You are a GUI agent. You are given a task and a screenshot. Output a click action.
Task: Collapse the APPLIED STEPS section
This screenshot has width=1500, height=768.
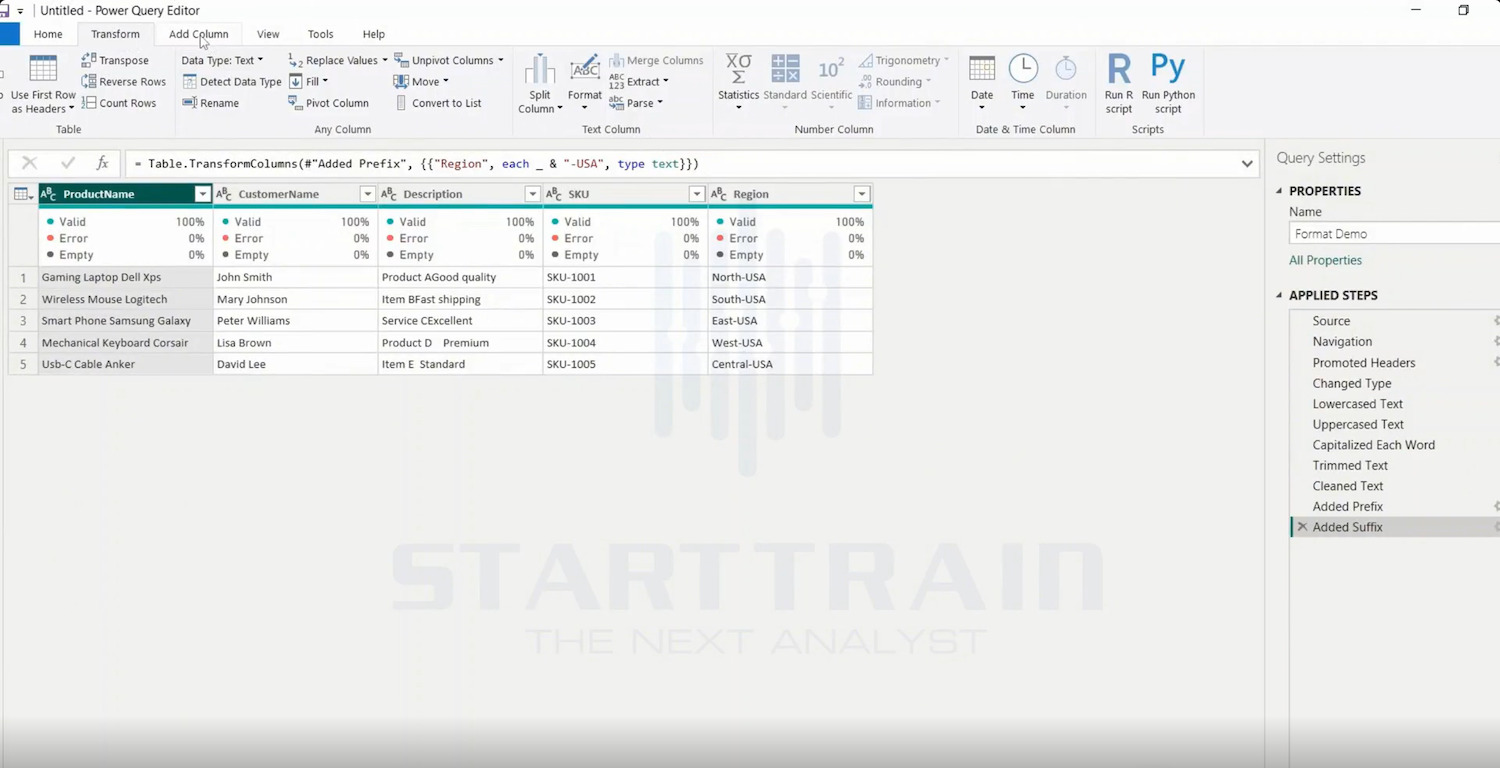coord(1279,295)
